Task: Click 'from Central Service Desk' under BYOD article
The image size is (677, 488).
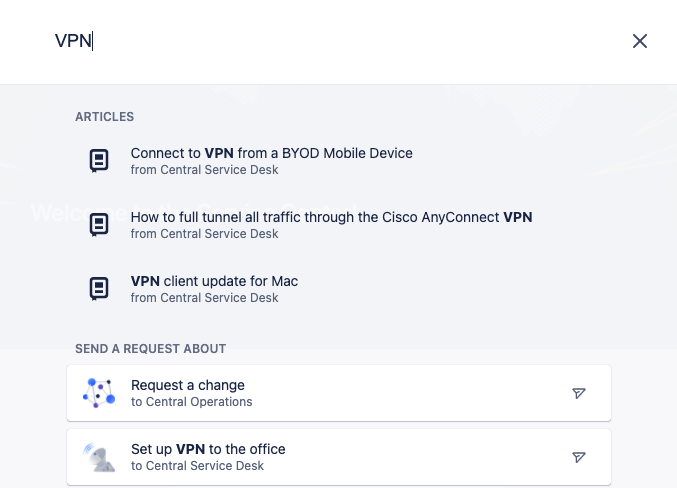Action: click(x=204, y=170)
